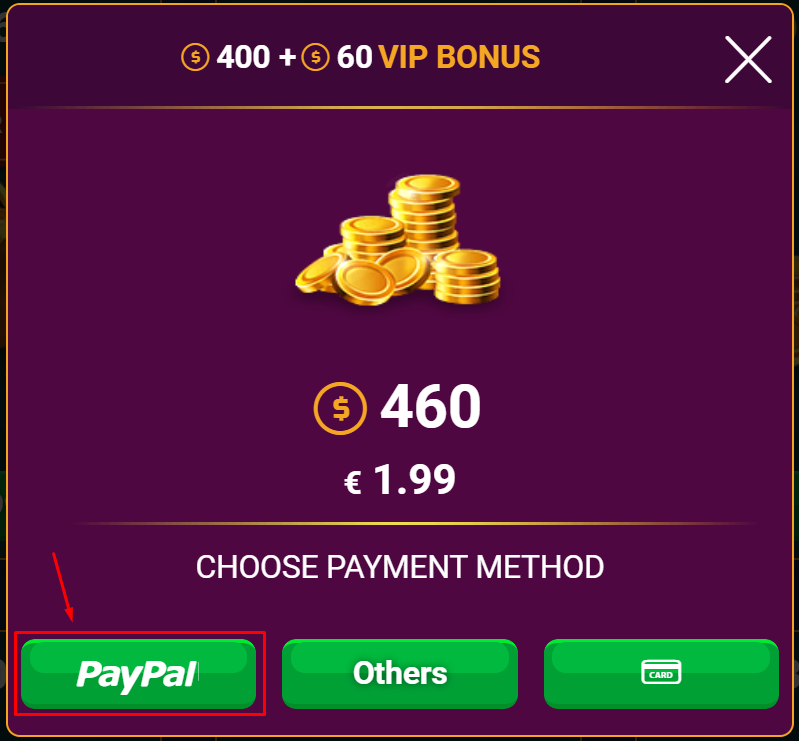Click the card icon on the right button
Image resolution: width=799 pixels, height=741 pixels.
[x=661, y=672]
